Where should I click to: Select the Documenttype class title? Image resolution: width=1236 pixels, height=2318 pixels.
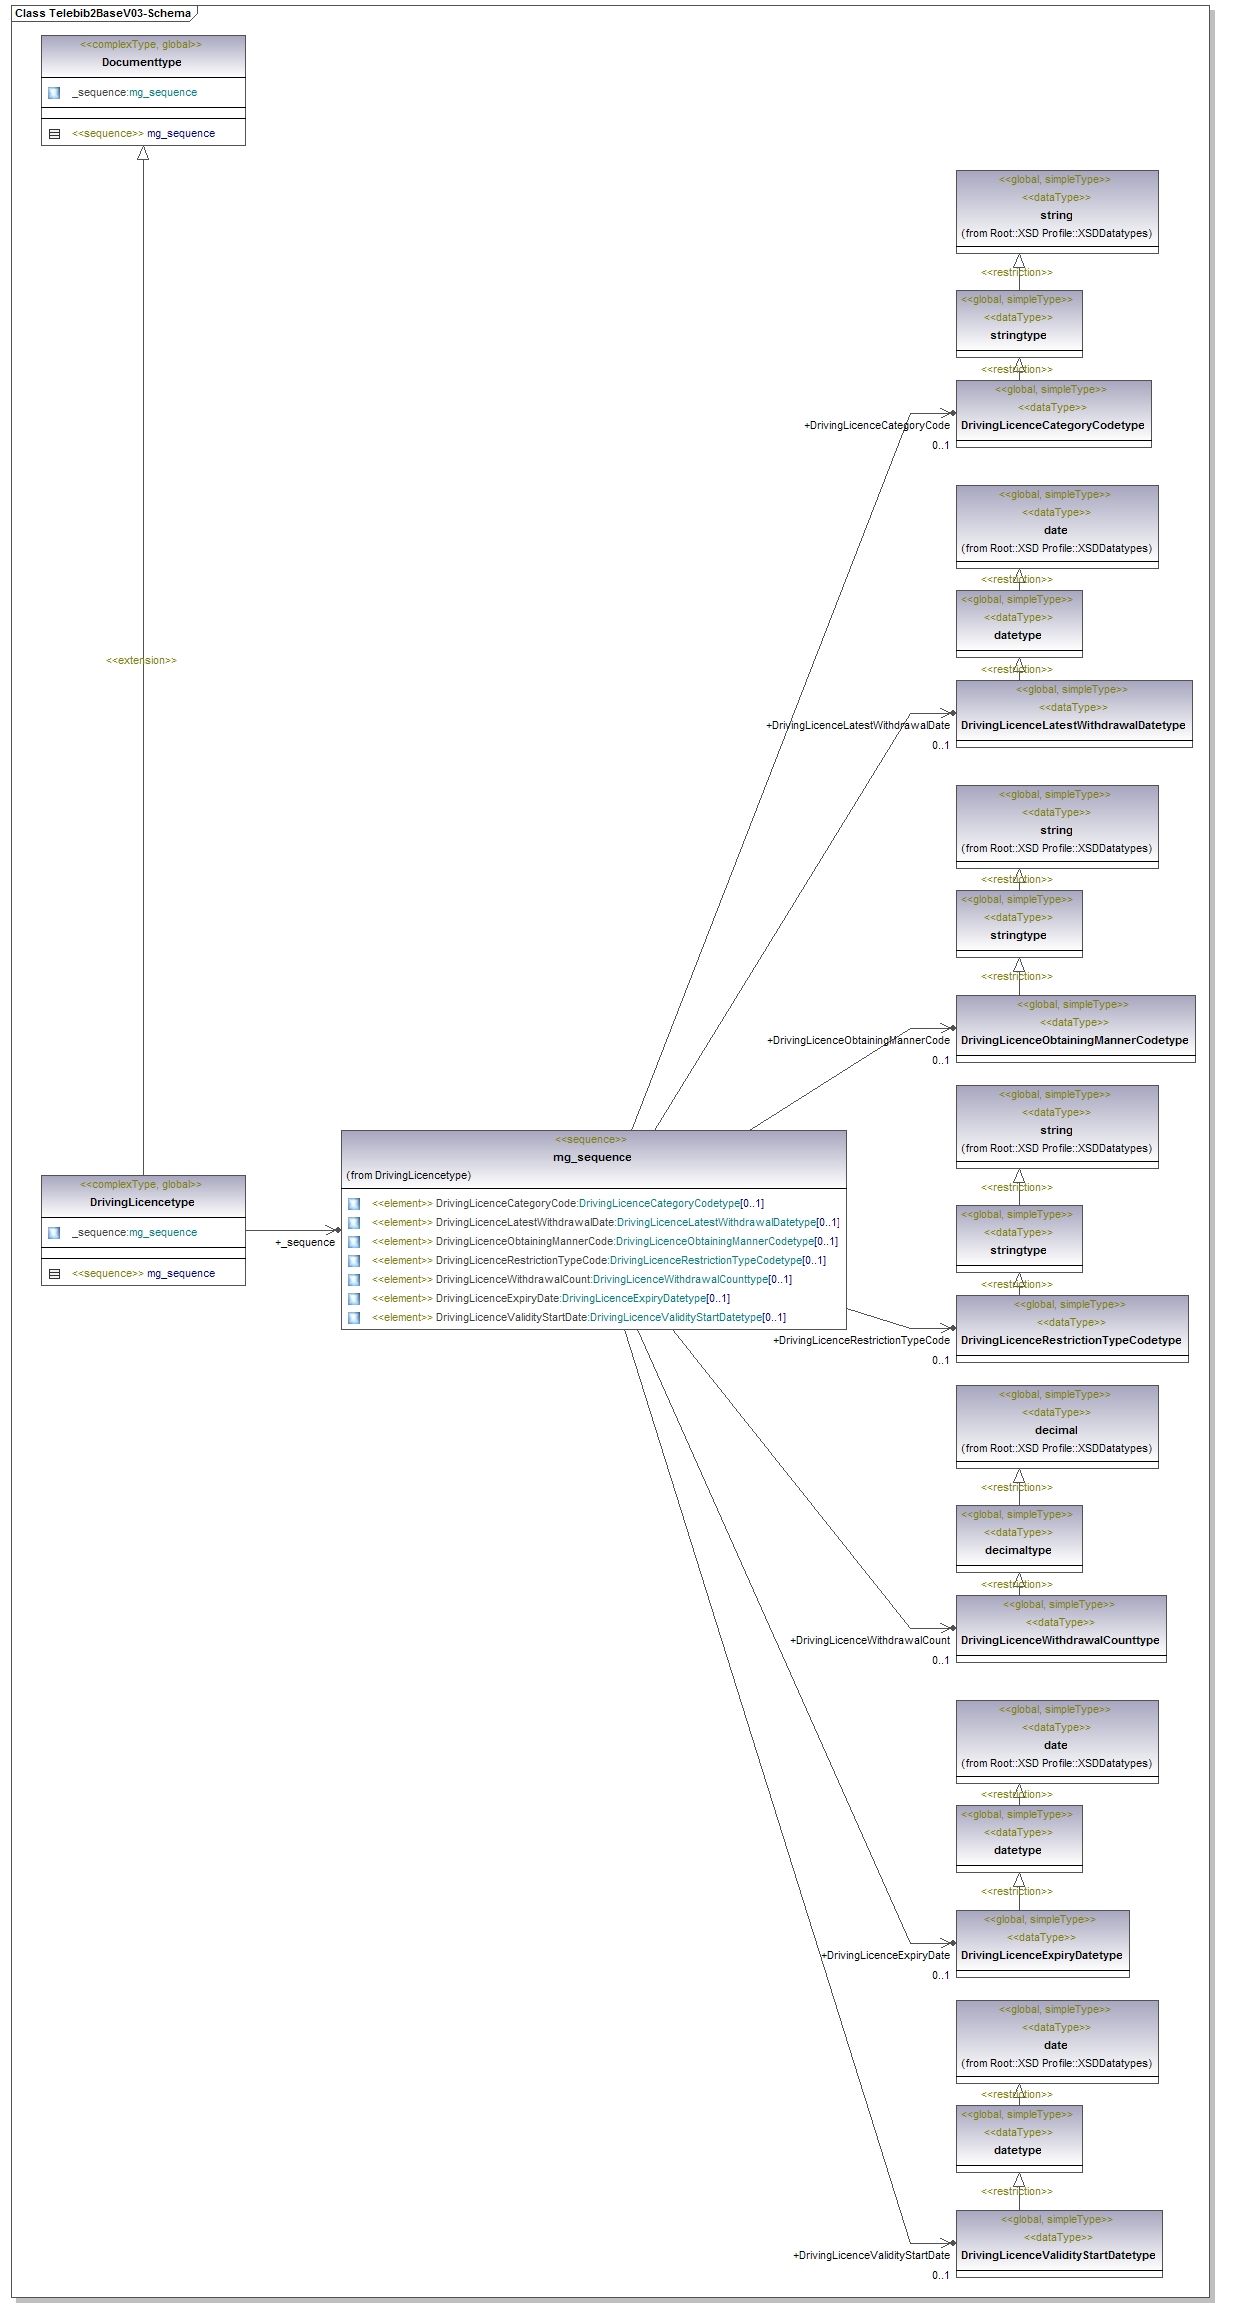142,62
